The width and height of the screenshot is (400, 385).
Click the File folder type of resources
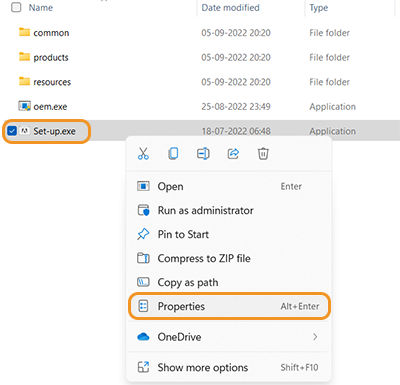point(329,82)
